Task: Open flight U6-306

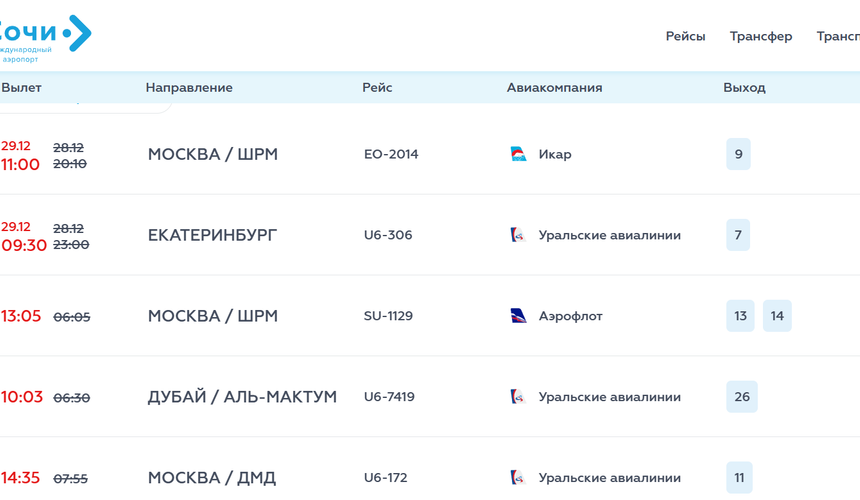Action: [x=388, y=235]
